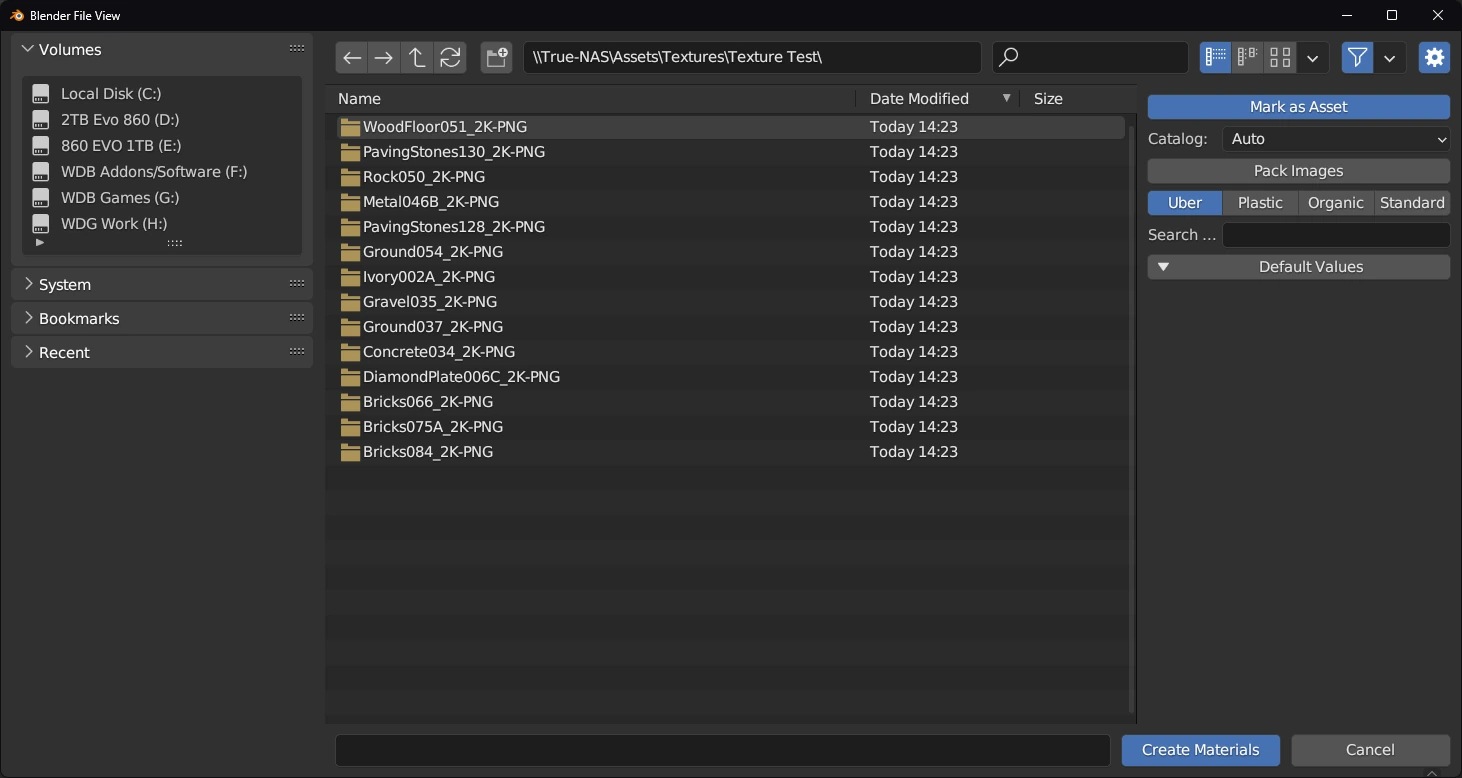The width and height of the screenshot is (1462, 778).
Task: Go up to parent directory
Action: point(417,58)
